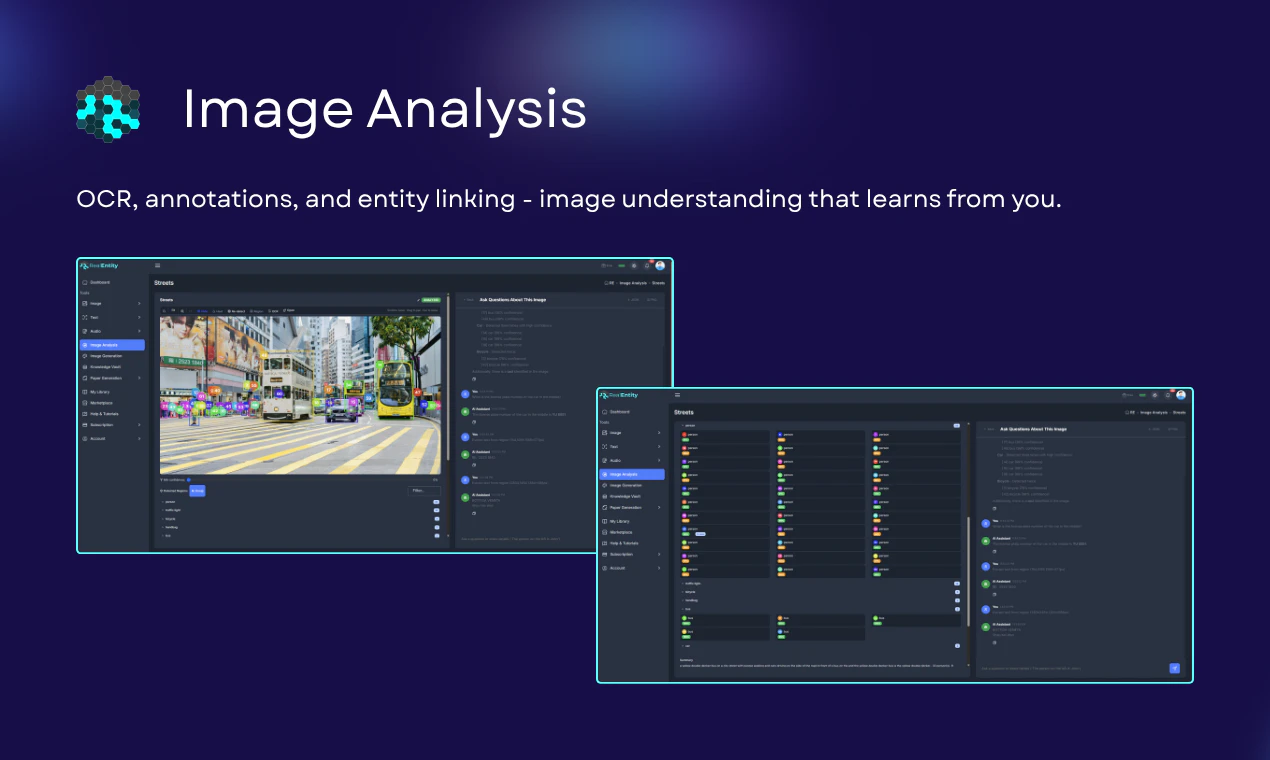The image size is (1270, 760).
Task: Expand the Image submenu in right screenshot sidebar
Action: pos(632,432)
